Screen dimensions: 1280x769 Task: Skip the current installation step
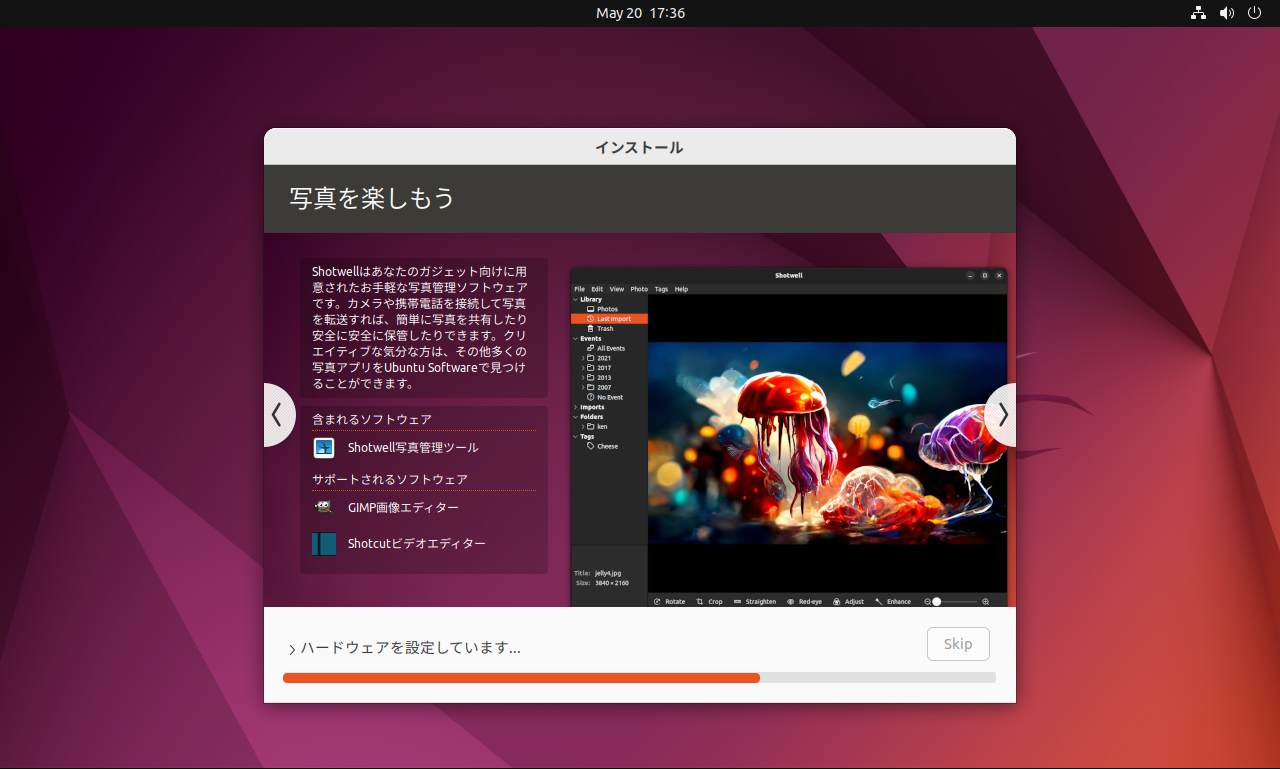click(958, 644)
